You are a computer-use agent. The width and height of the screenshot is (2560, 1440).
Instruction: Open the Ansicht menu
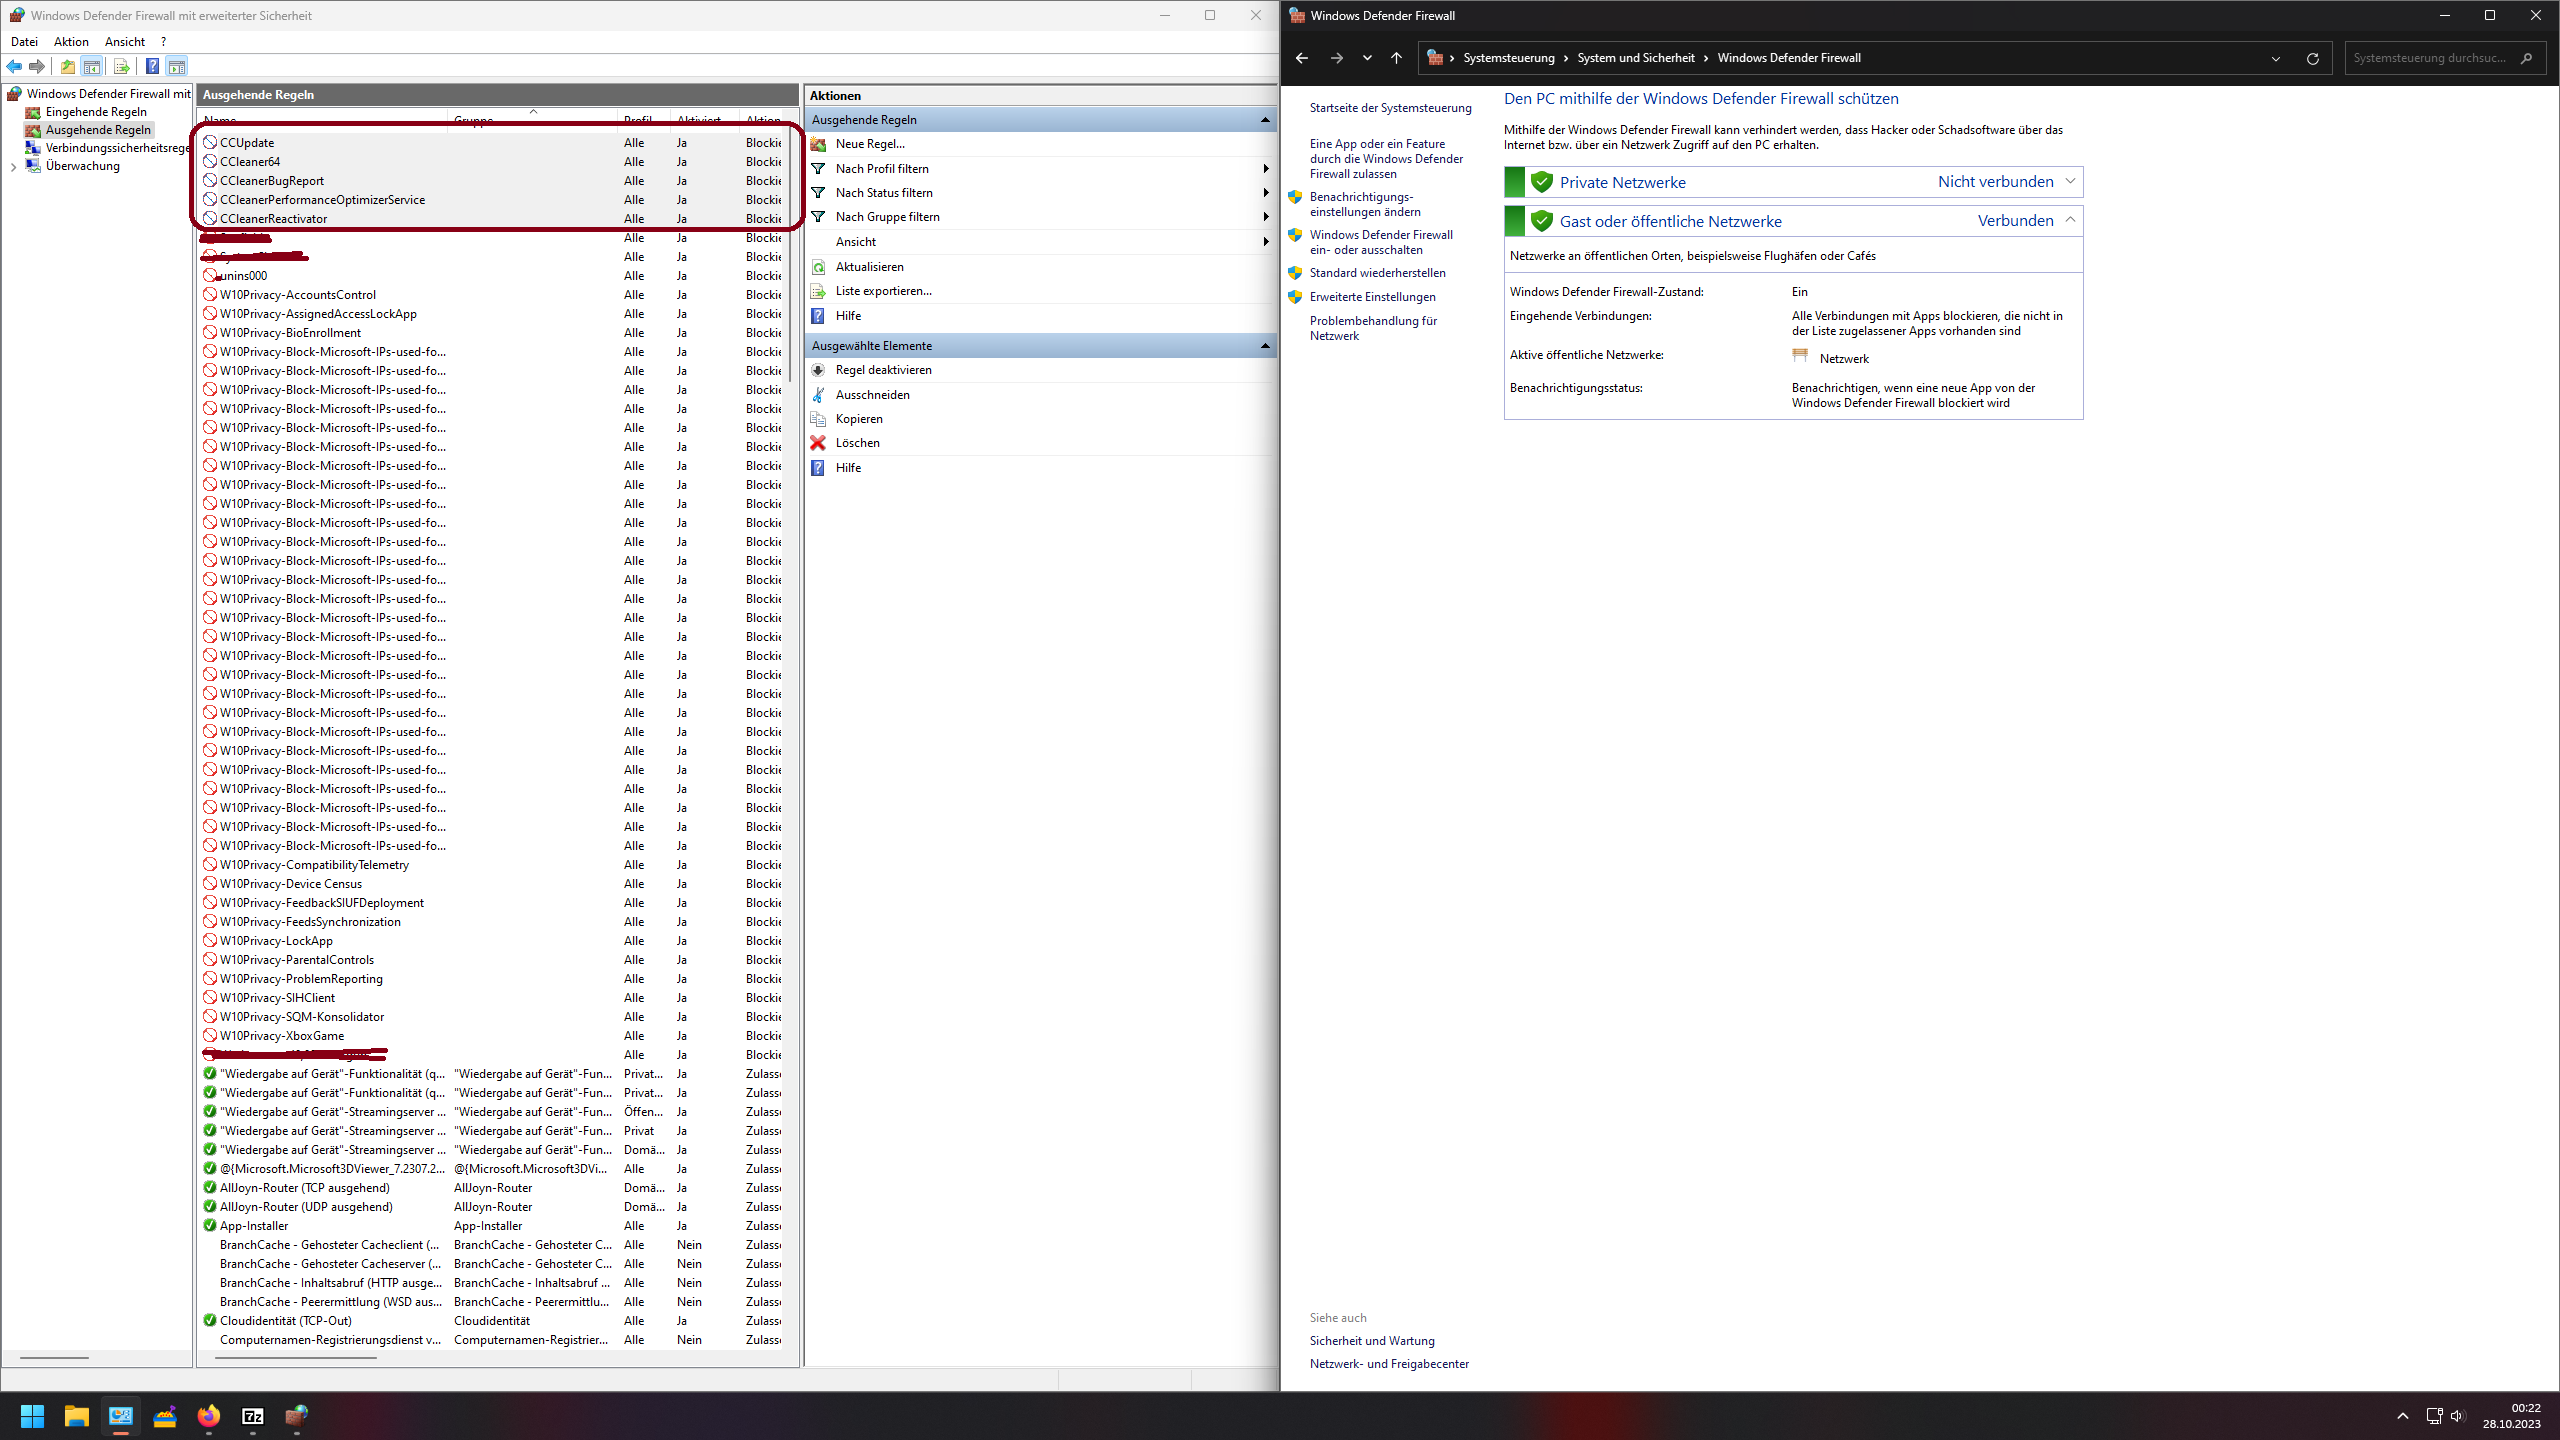pos(125,41)
